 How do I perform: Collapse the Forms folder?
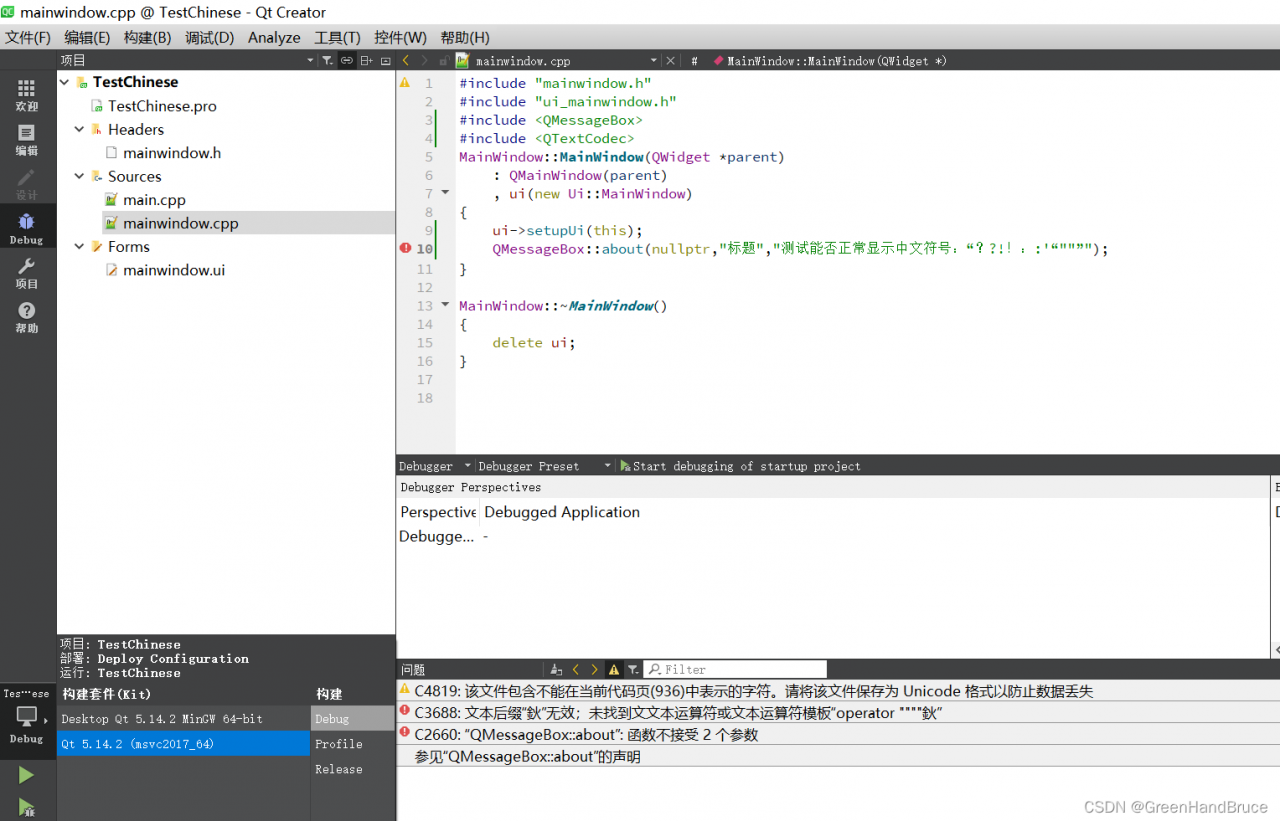click(x=80, y=246)
